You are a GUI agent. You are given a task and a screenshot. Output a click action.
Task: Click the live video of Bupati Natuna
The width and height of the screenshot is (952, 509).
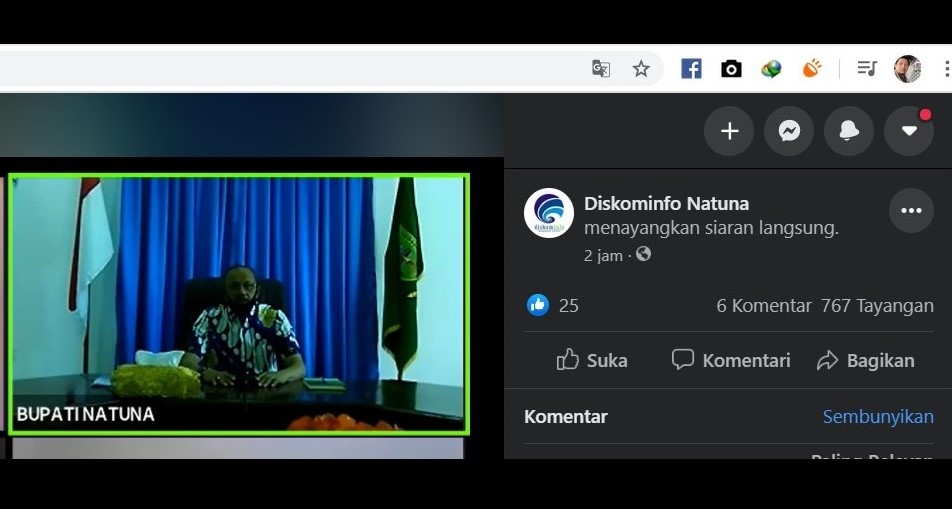[x=239, y=305]
